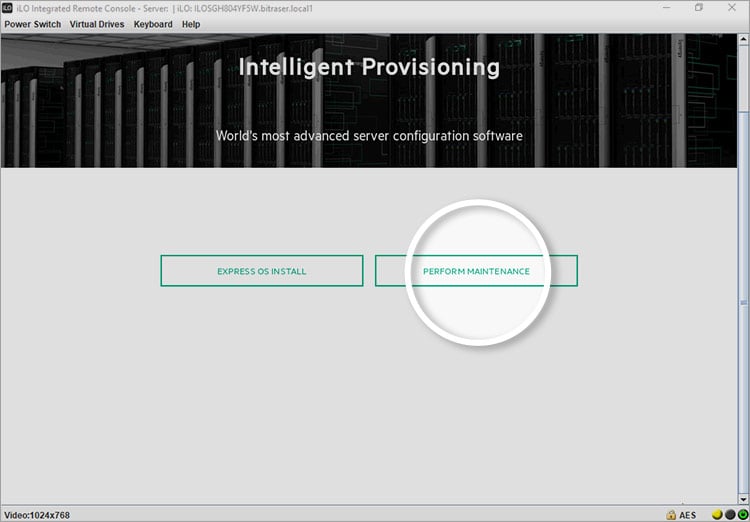
Task: Open the Virtual Drives menu
Action: [x=97, y=24]
